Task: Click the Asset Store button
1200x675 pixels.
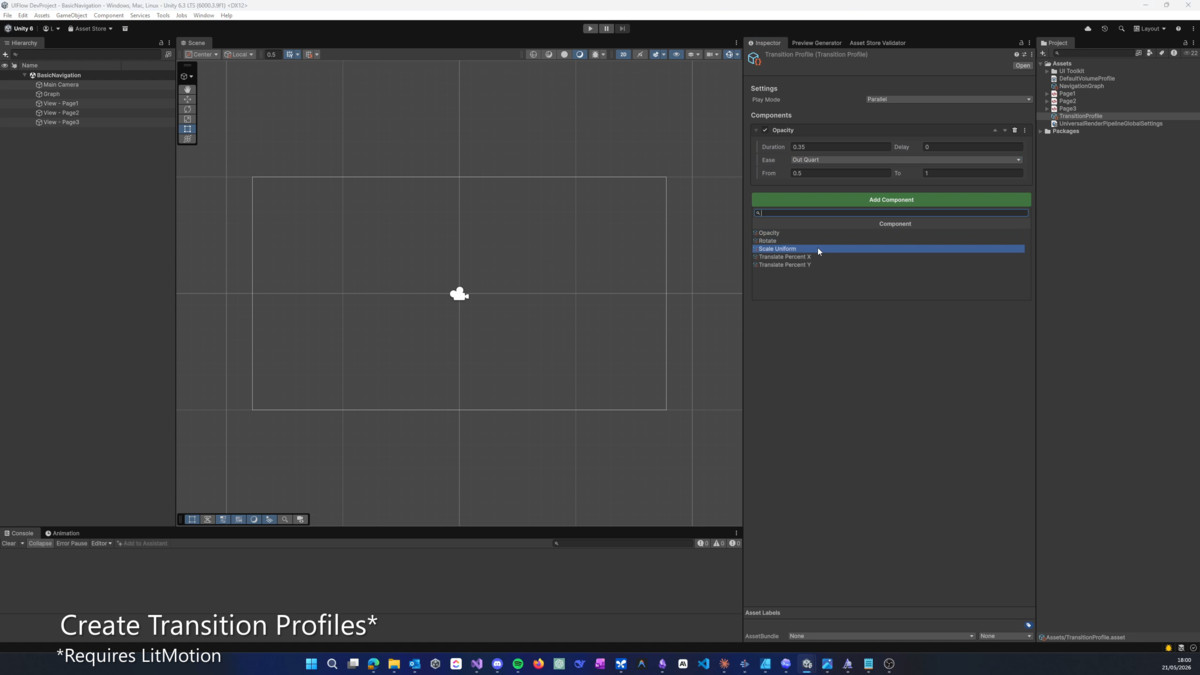Action: (x=91, y=29)
